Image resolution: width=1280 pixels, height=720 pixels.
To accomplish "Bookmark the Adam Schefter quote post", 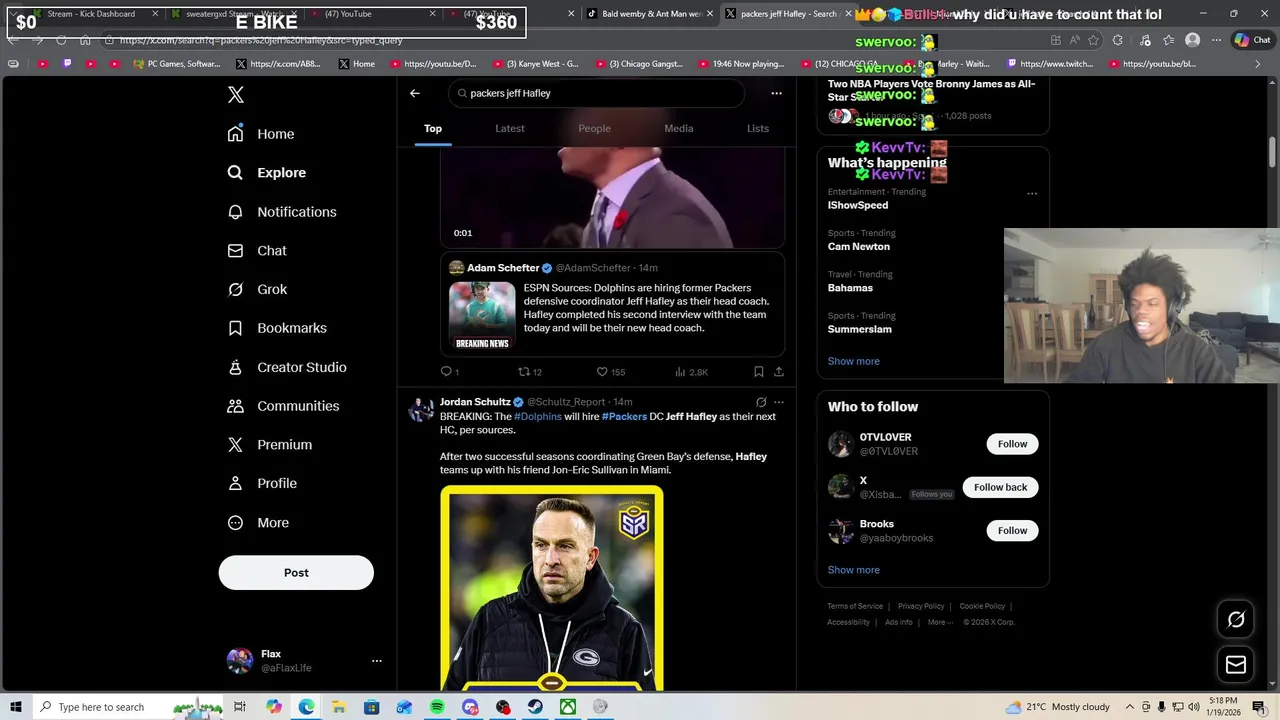I will pyautogui.click(x=759, y=372).
